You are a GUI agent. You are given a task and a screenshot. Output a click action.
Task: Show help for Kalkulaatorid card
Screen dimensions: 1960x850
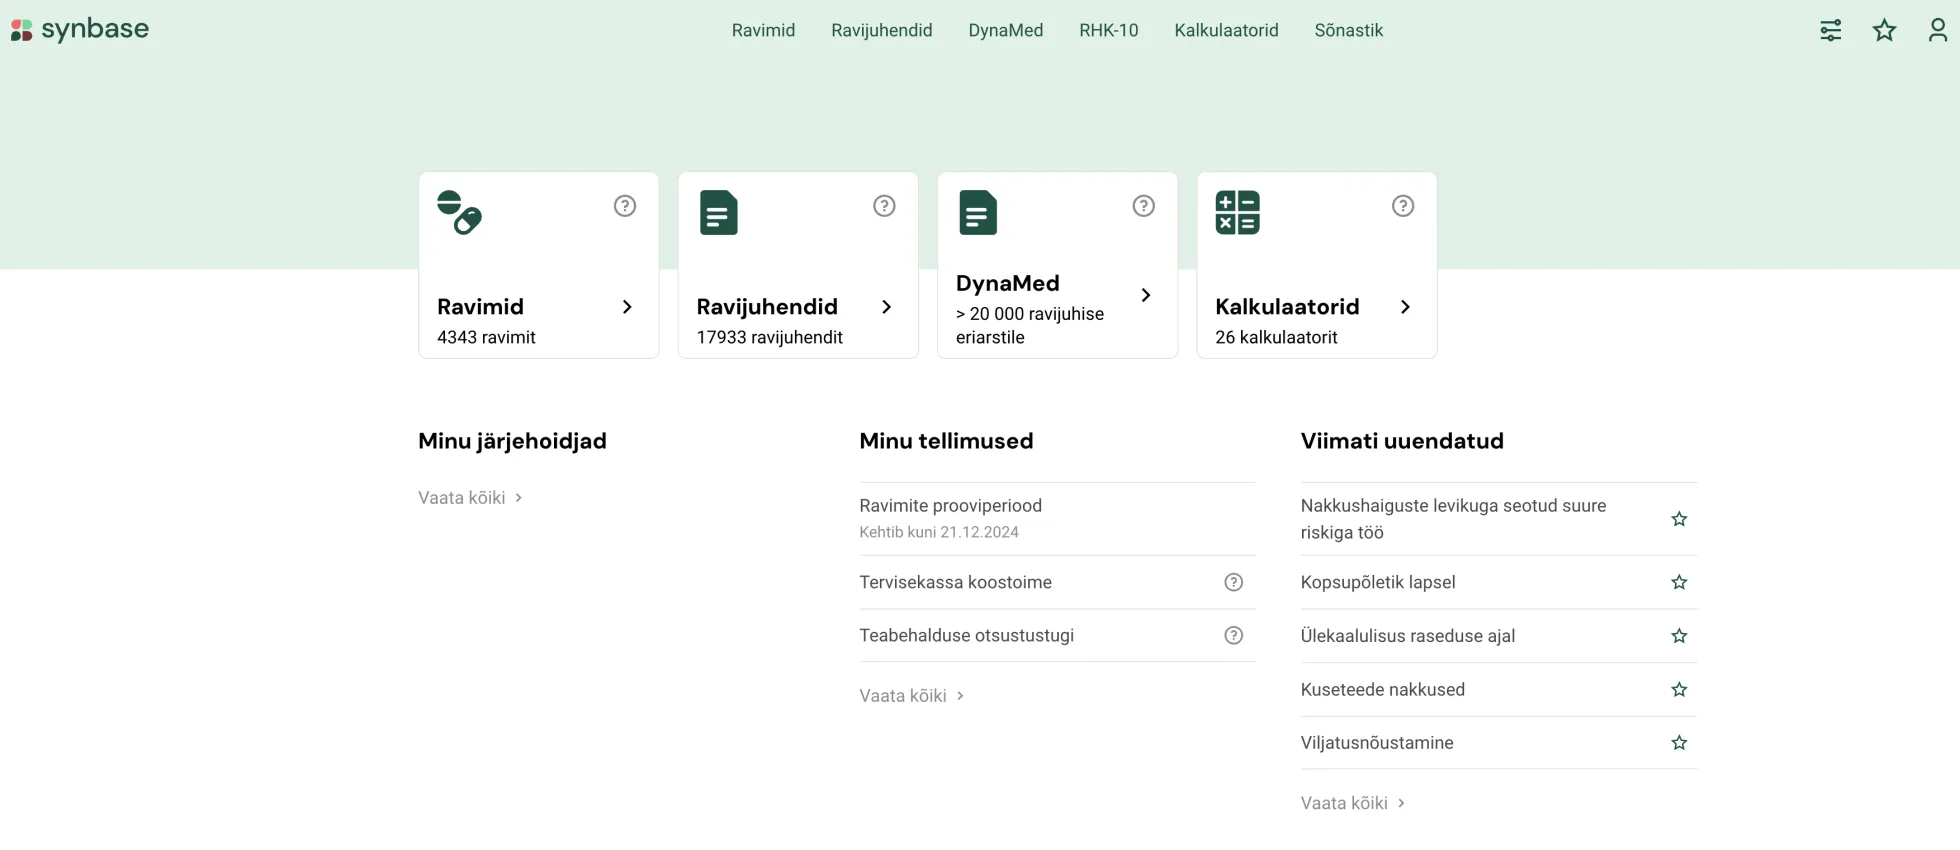[x=1403, y=206]
